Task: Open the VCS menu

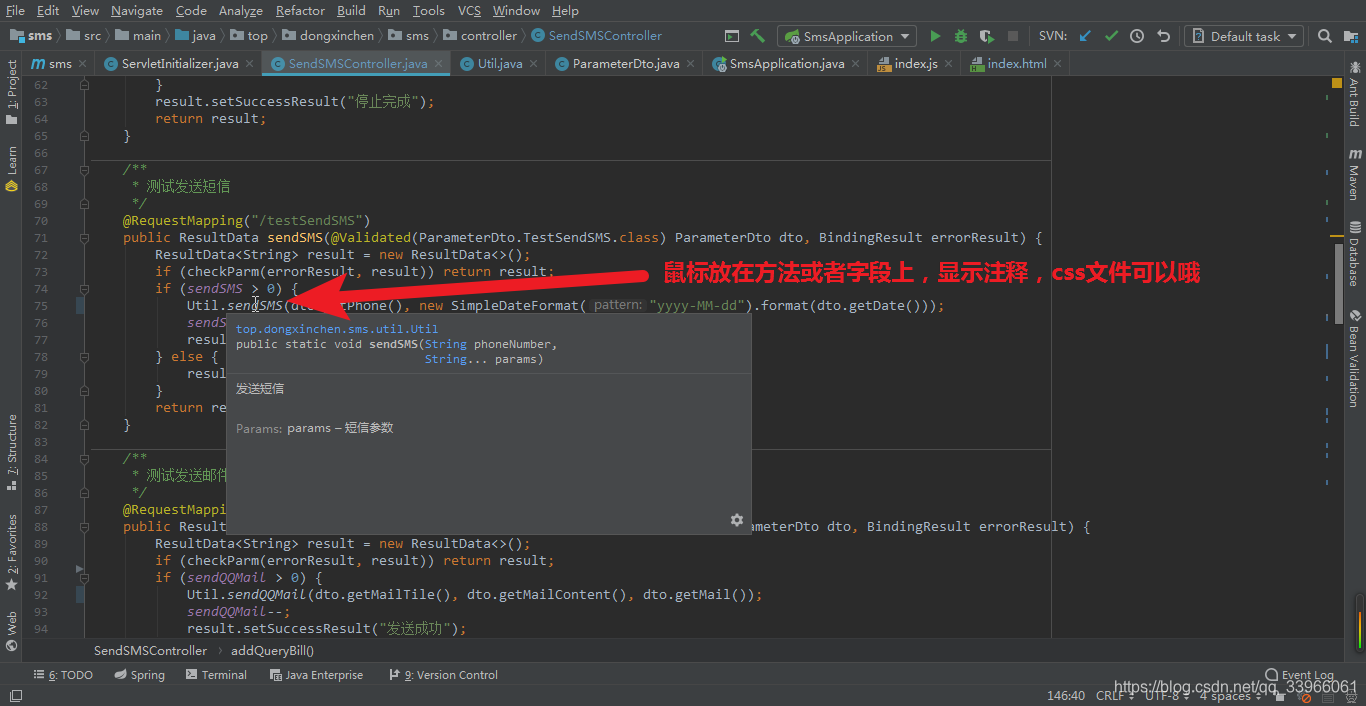Action: coord(469,10)
